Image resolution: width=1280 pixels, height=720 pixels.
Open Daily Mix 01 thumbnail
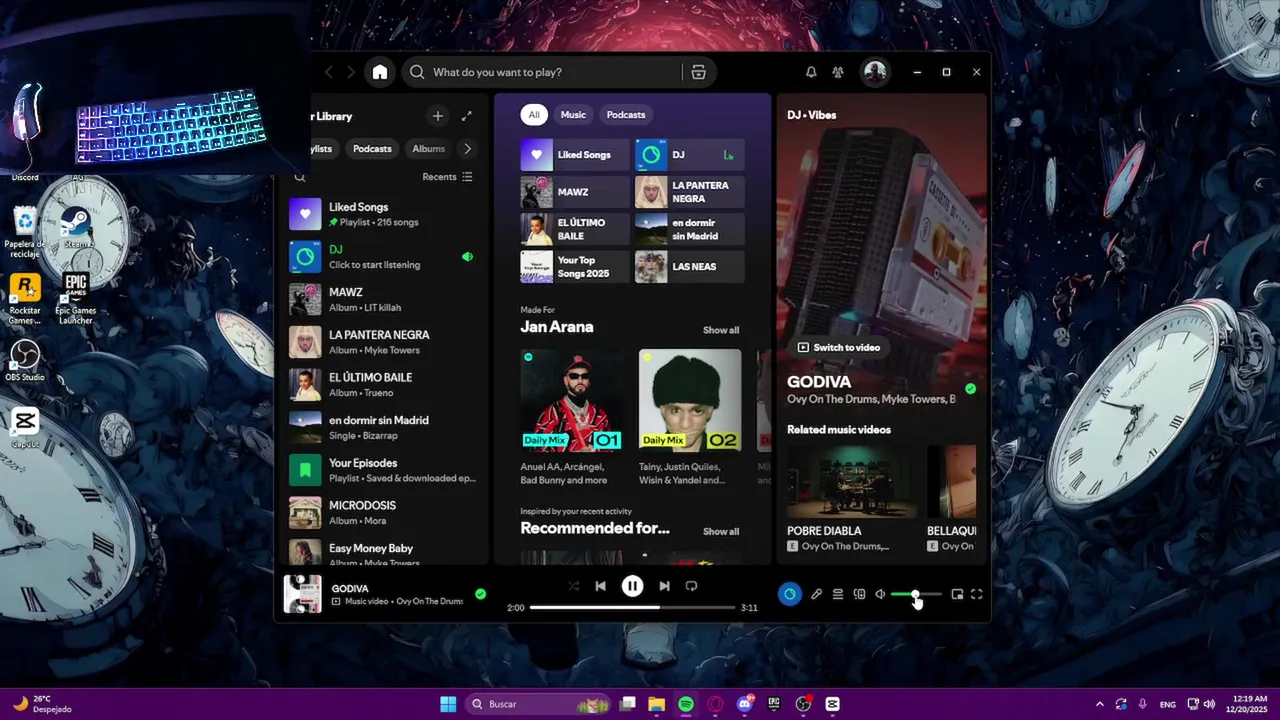tap(572, 400)
